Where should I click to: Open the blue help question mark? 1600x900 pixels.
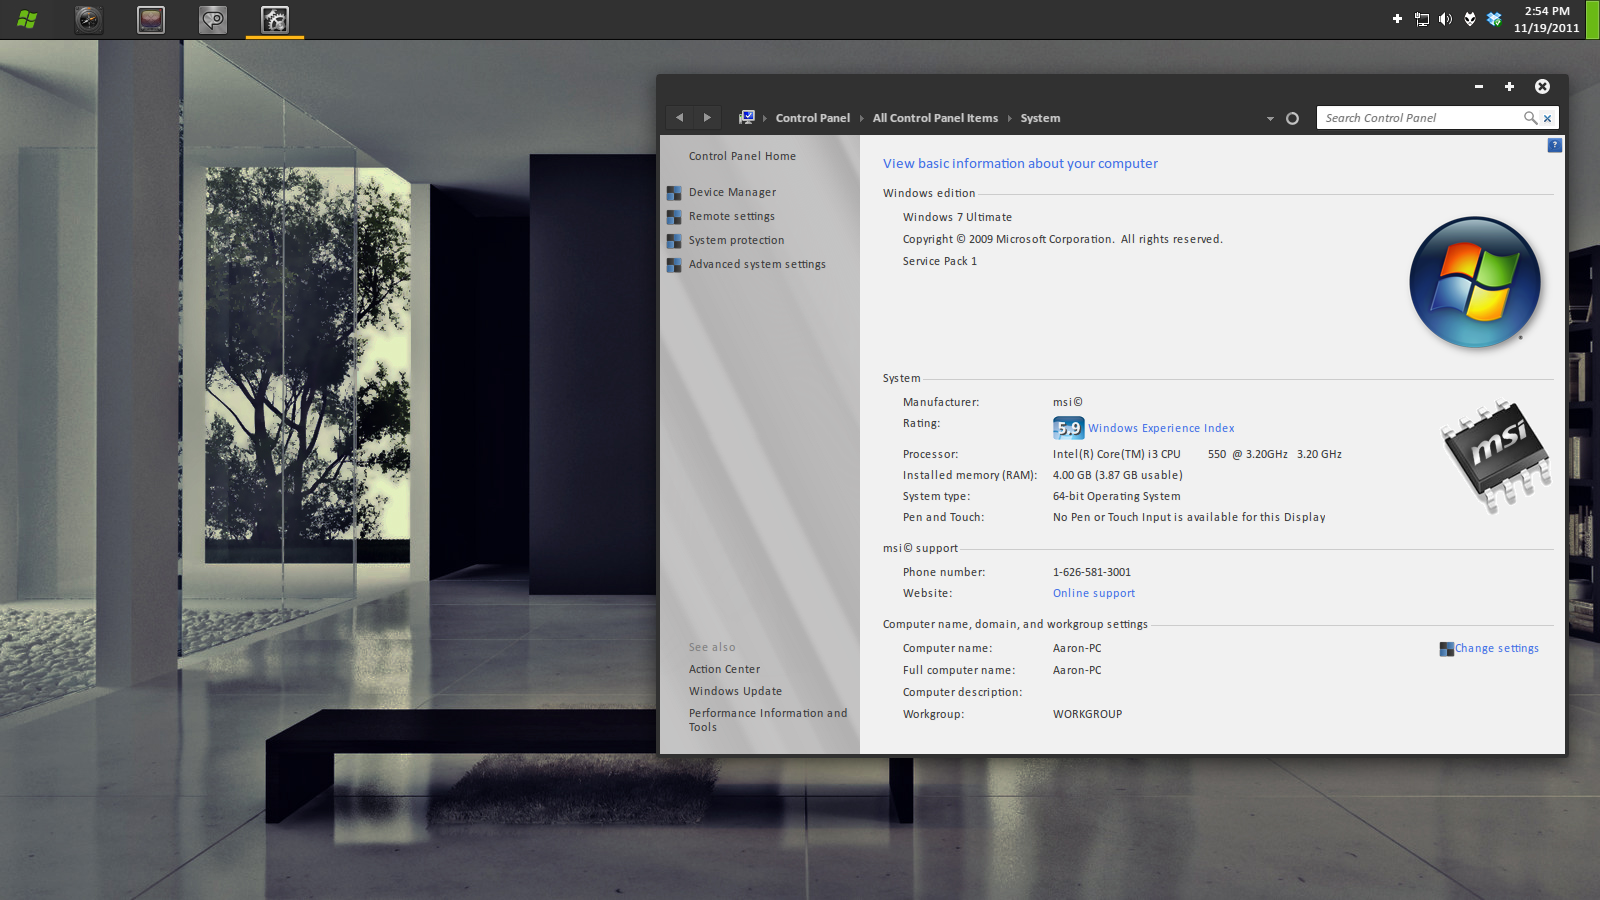point(1554,145)
